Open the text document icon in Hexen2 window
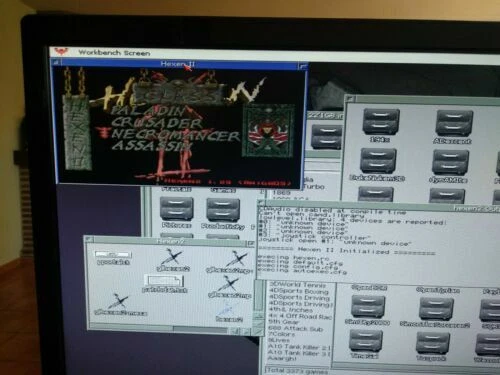This screenshot has width=500, height=375. click(x=165, y=284)
